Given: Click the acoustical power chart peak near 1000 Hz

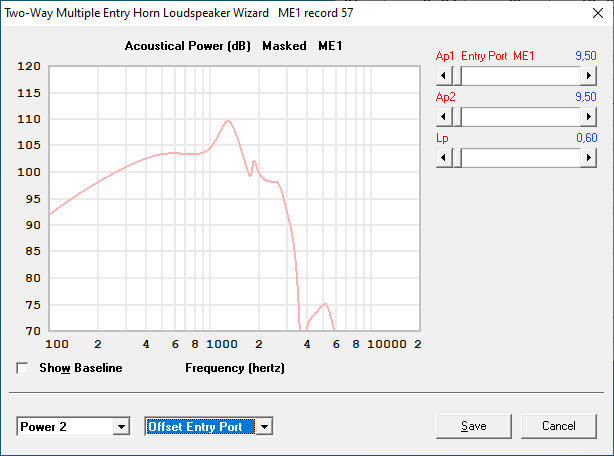Looking at the screenshot, I should pyautogui.click(x=228, y=121).
